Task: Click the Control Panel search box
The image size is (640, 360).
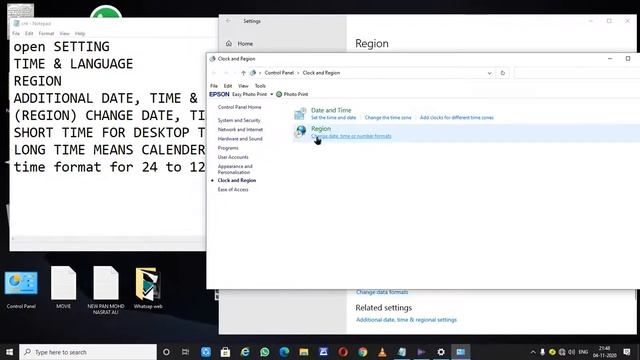Action: [x=576, y=73]
